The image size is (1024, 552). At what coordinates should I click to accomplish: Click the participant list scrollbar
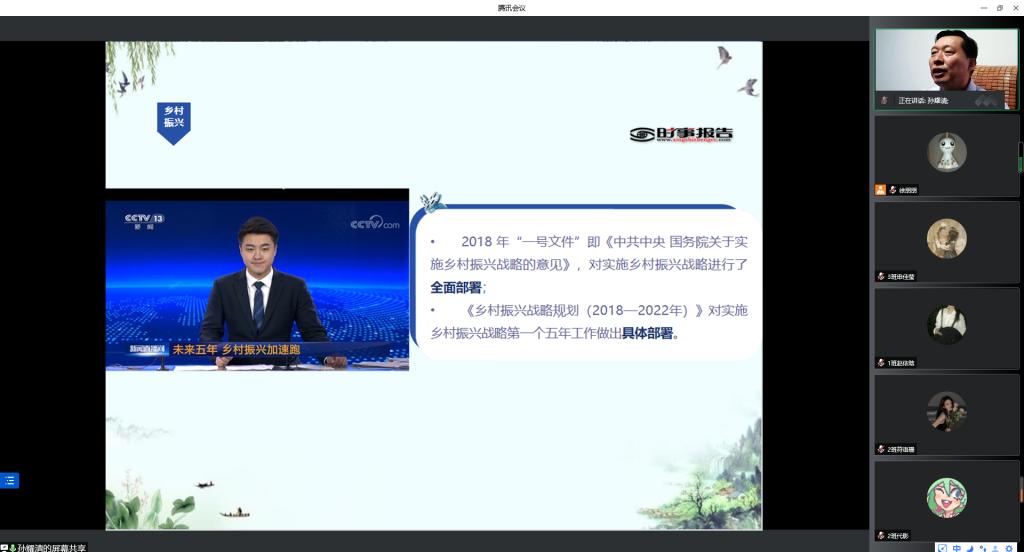(x=1020, y=157)
